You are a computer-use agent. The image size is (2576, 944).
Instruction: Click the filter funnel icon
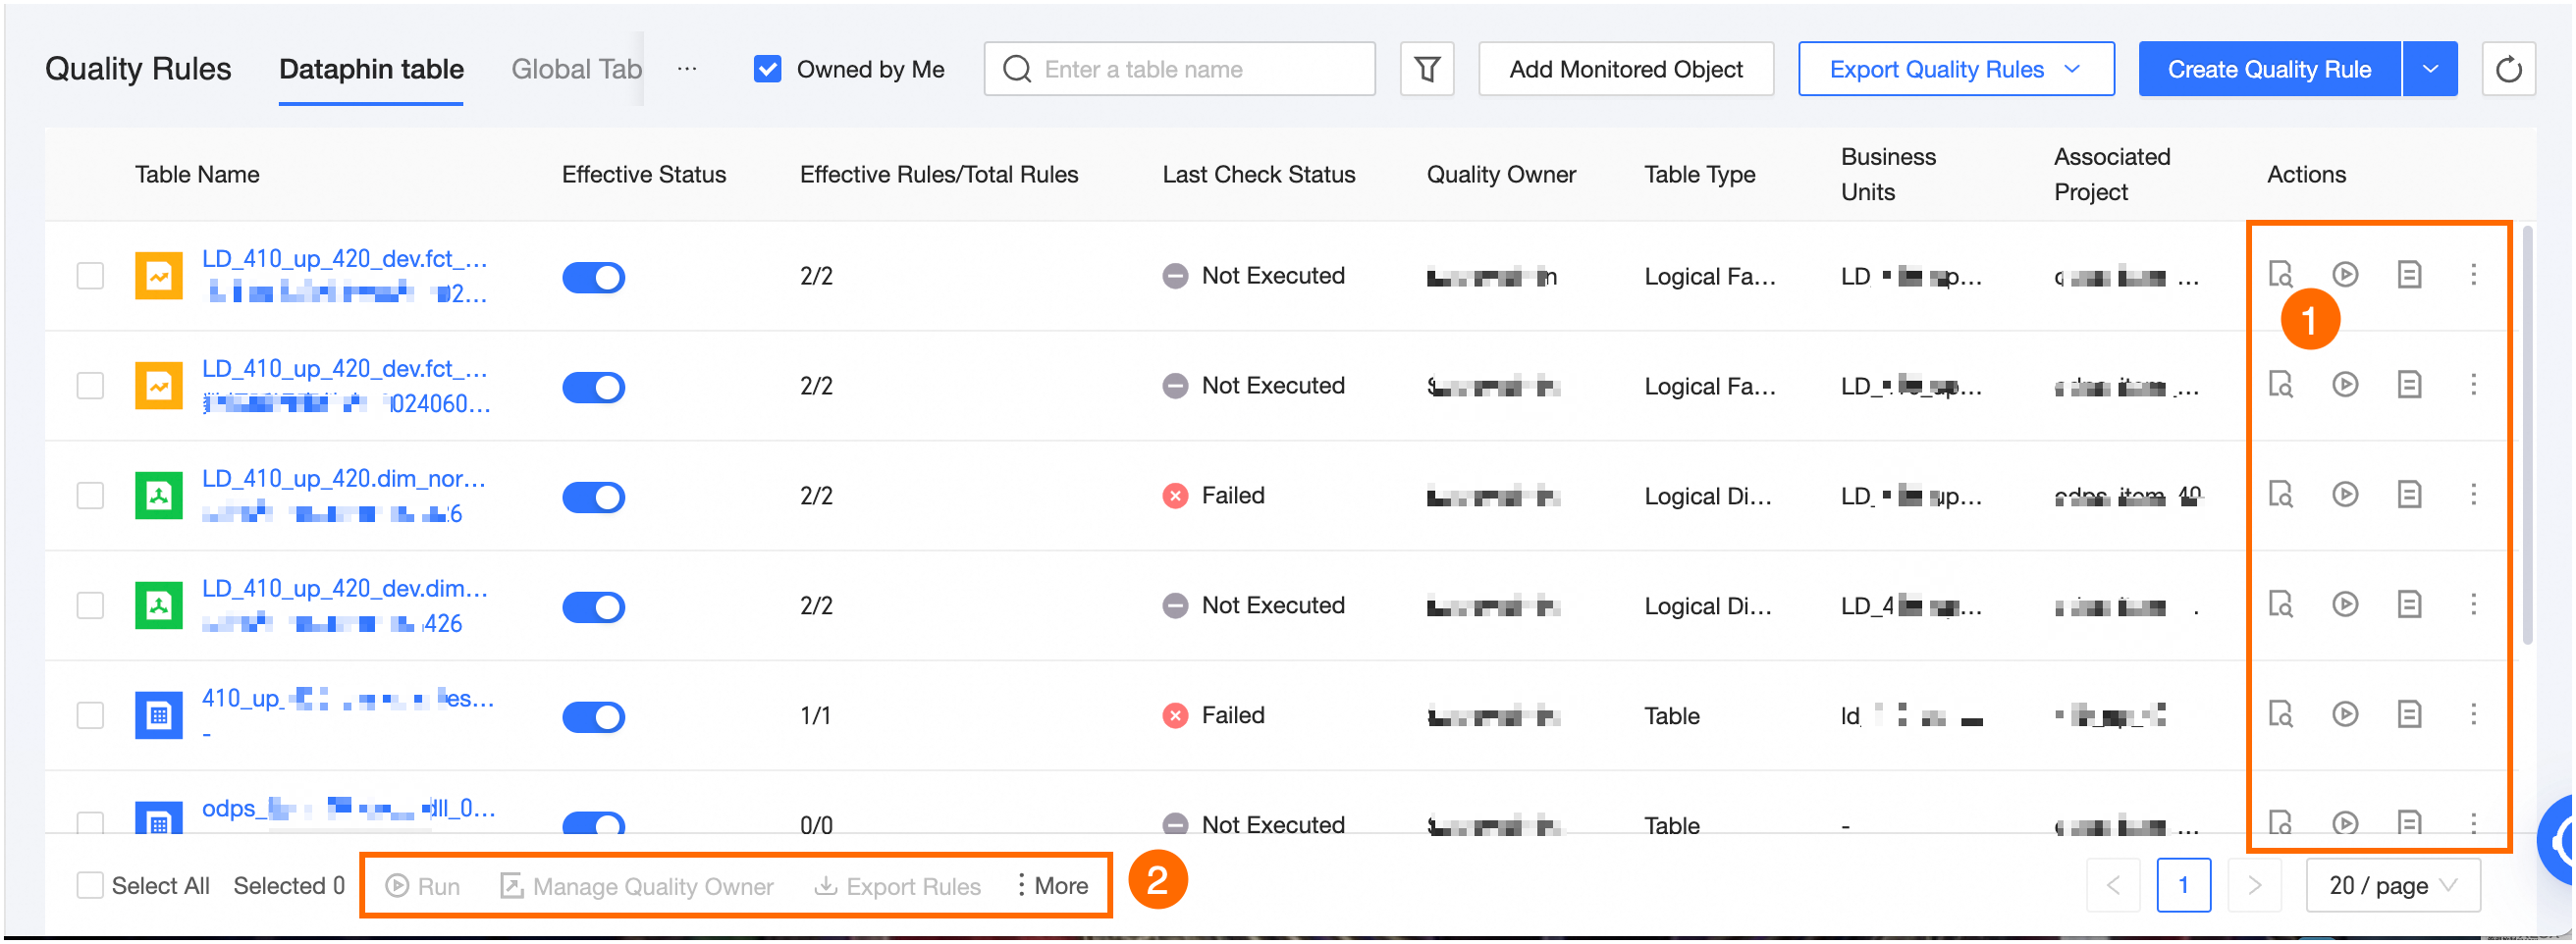point(1426,69)
